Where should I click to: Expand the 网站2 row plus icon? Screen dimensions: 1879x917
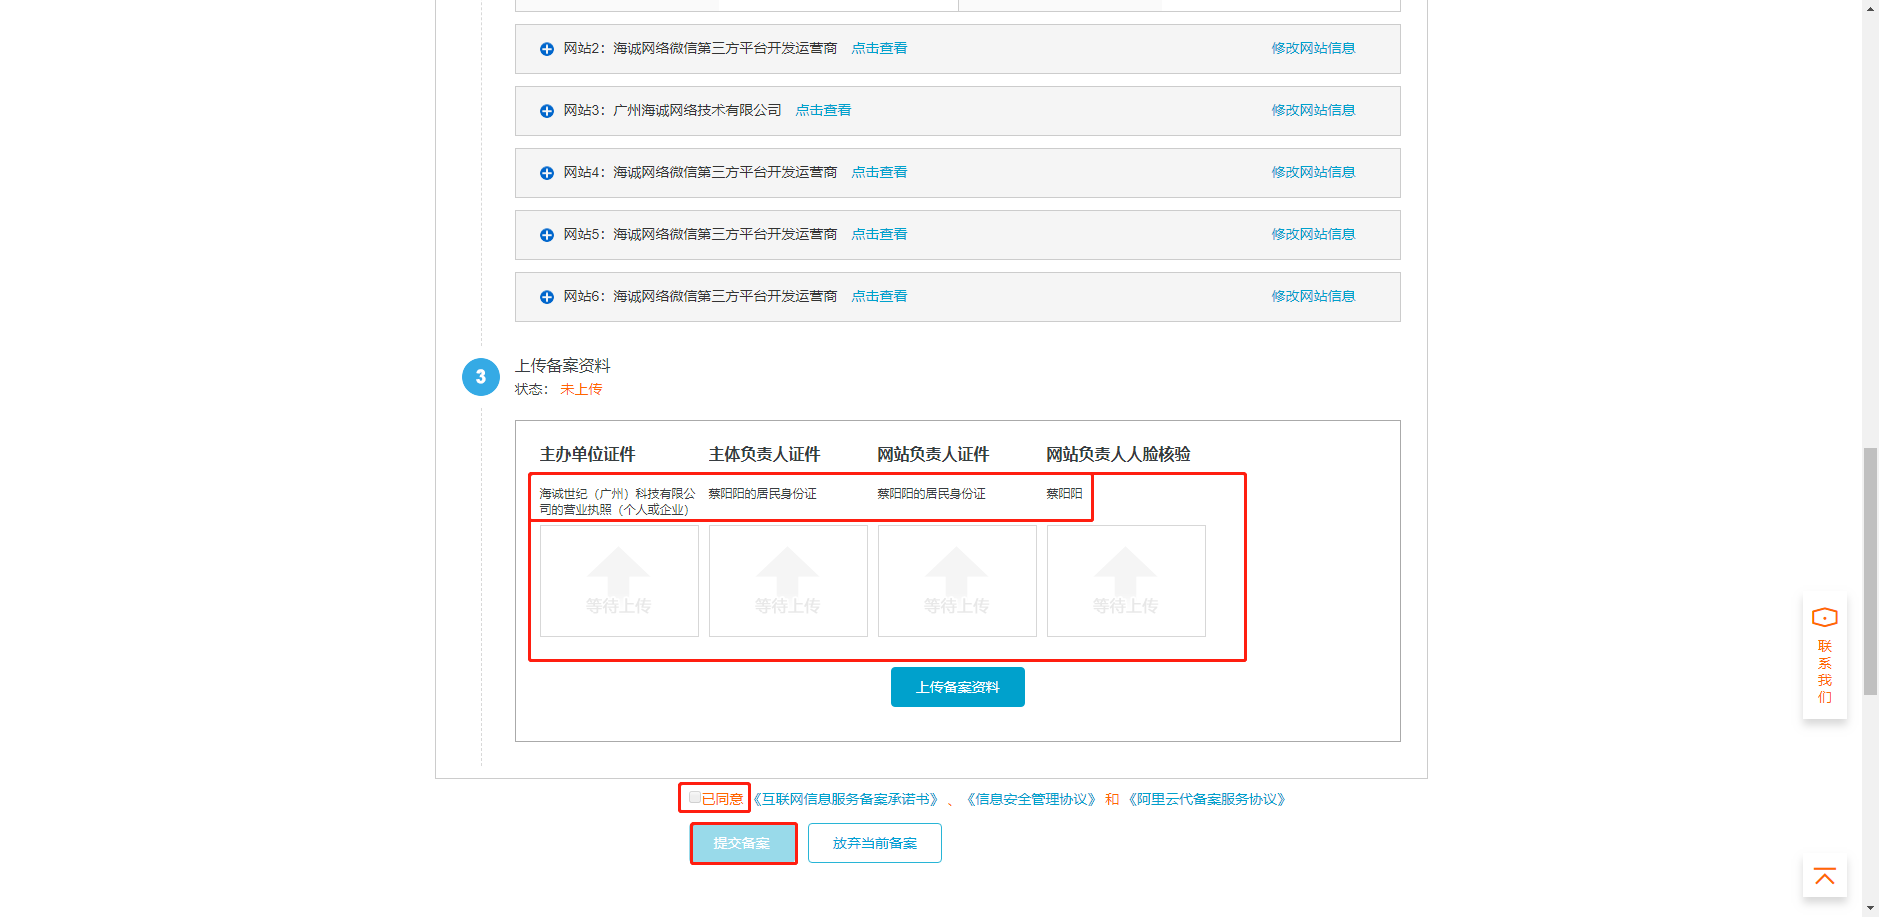pos(547,49)
